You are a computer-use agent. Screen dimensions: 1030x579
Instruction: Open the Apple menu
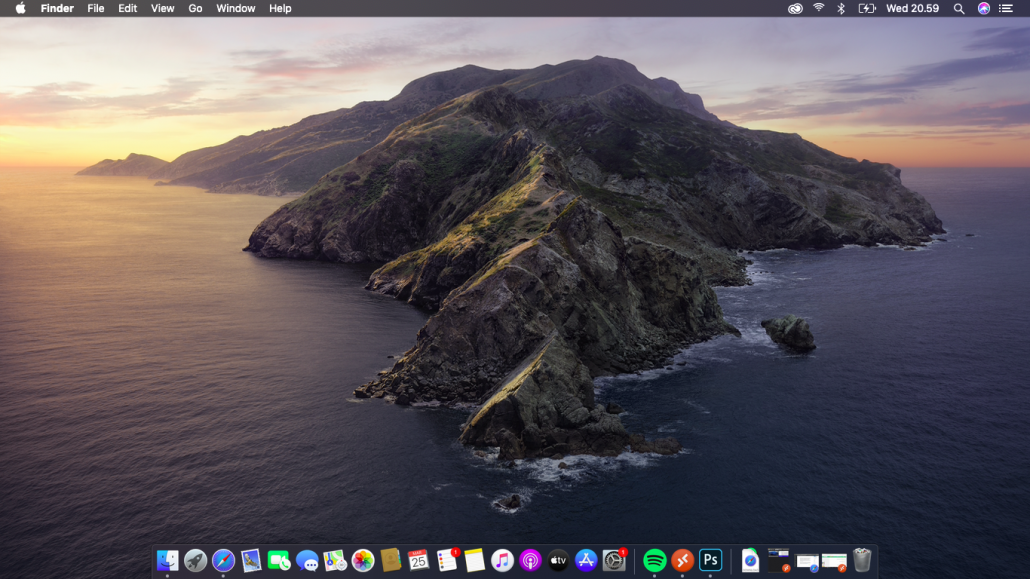[x=20, y=8]
